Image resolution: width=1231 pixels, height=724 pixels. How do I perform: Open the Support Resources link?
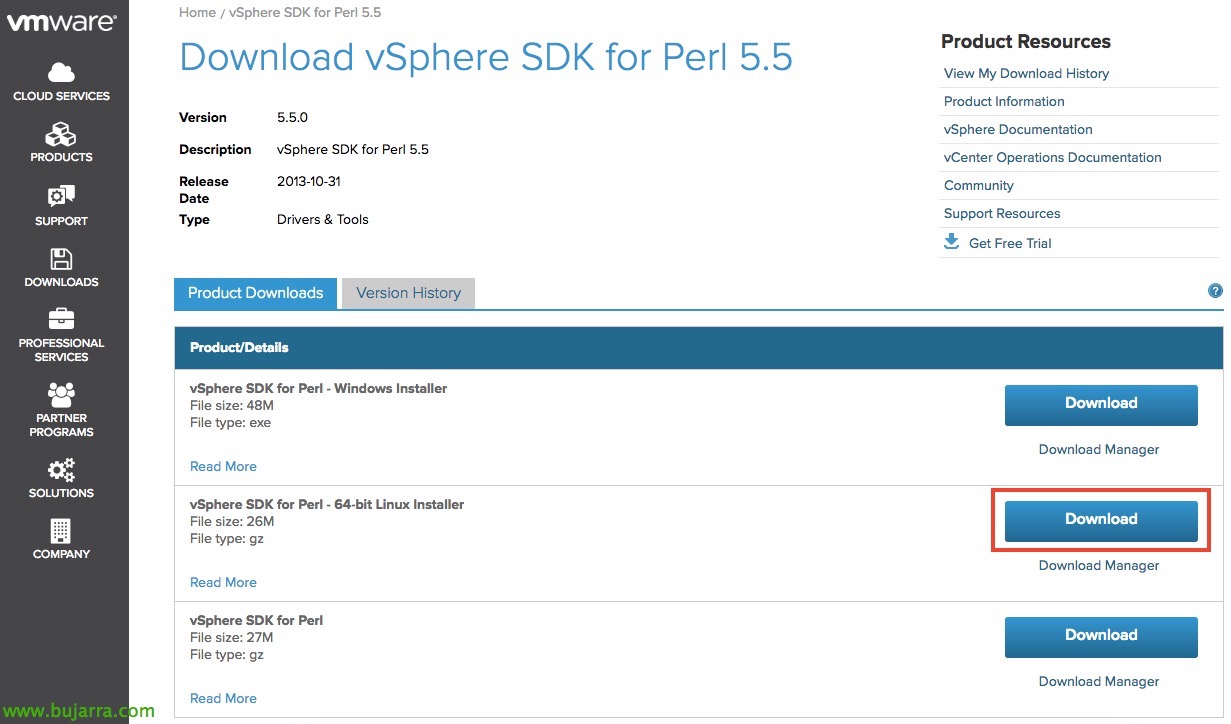point(1002,214)
